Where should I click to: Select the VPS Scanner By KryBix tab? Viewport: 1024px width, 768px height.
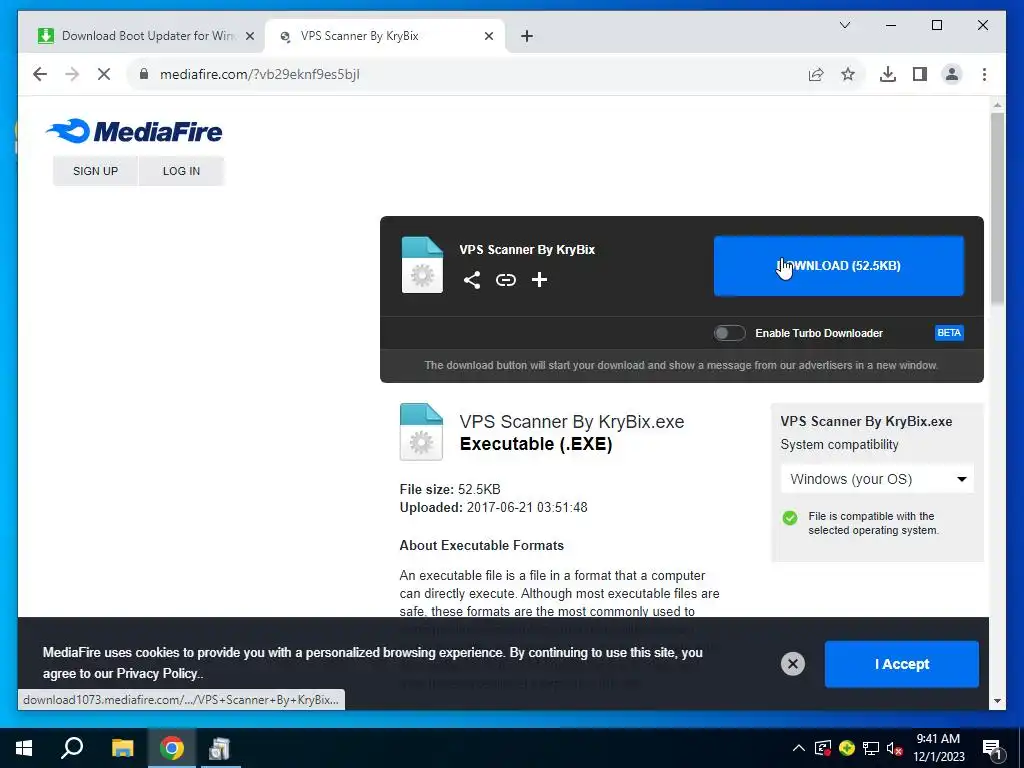point(385,36)
